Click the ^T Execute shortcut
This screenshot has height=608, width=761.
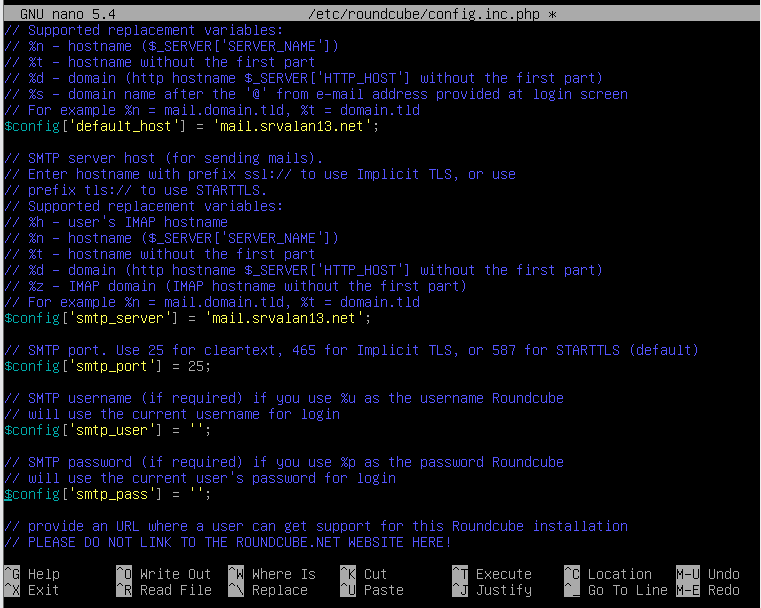coord(492,574)
